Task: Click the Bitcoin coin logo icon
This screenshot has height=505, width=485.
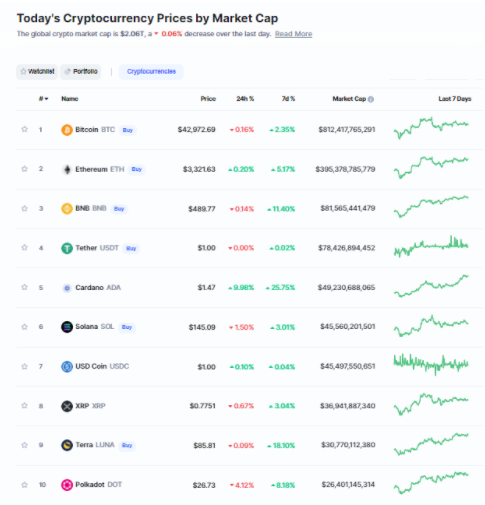Action: pyautogui.click(x=67, y=130)
